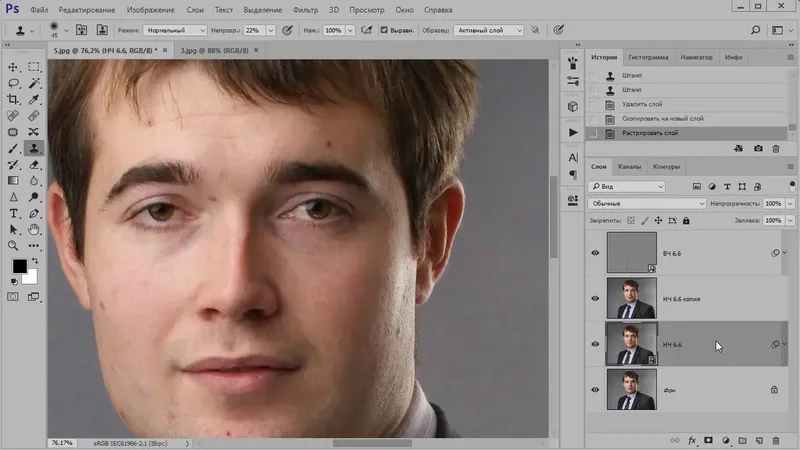Image resolution: width=800 pixels, height=450 pixels.
Task: Uncheck the Выравн. checkbox
Action: coord(384,30)
